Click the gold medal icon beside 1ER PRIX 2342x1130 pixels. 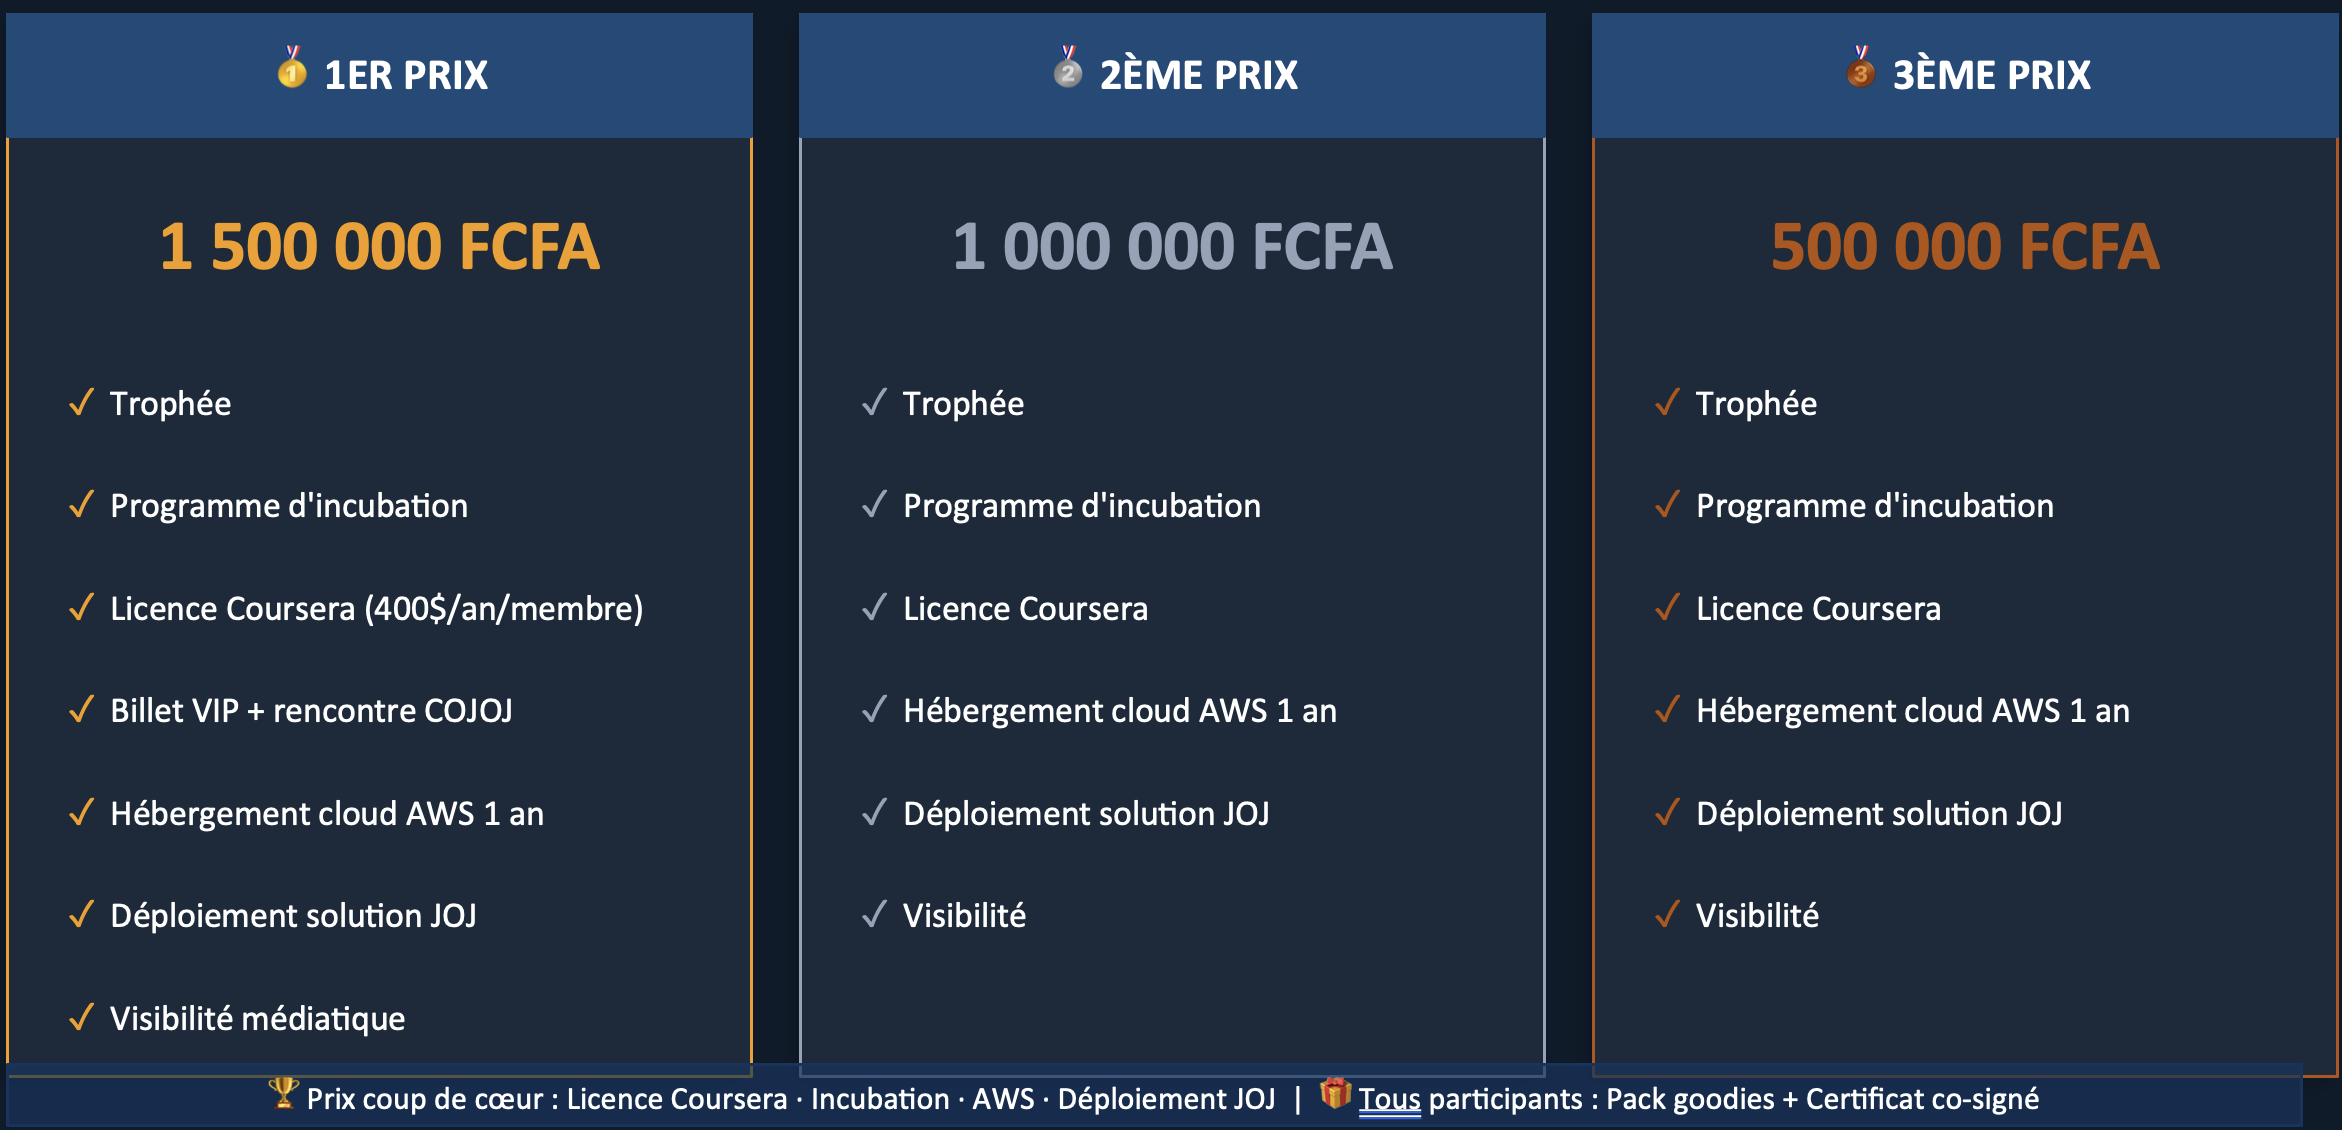tap(292, 68)
